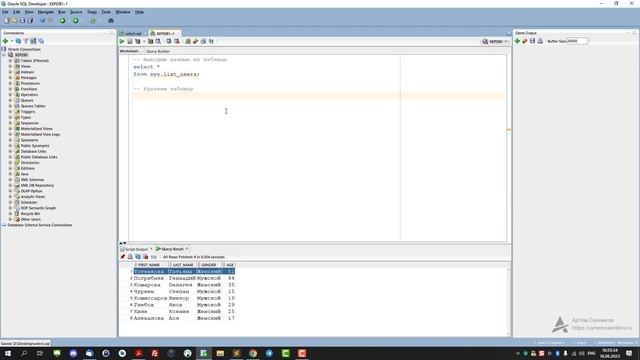Select Database Schema Service Connections item
Image resolution: width=640 pixels, height=360 pixels.
(x=40, y=225)
